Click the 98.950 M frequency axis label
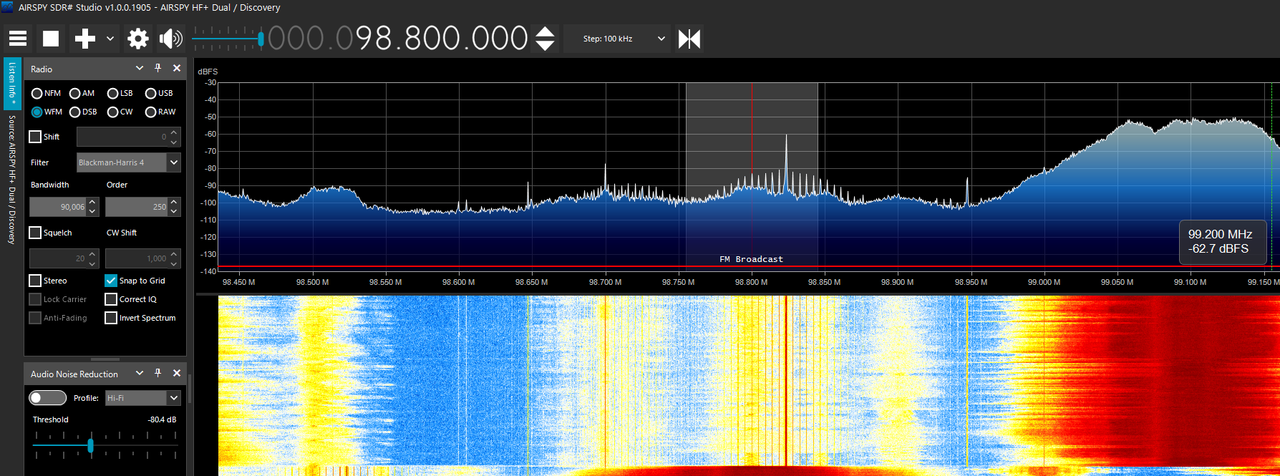Image resolution: width=1280 pixels, height=476 pixels. [970, 281]
